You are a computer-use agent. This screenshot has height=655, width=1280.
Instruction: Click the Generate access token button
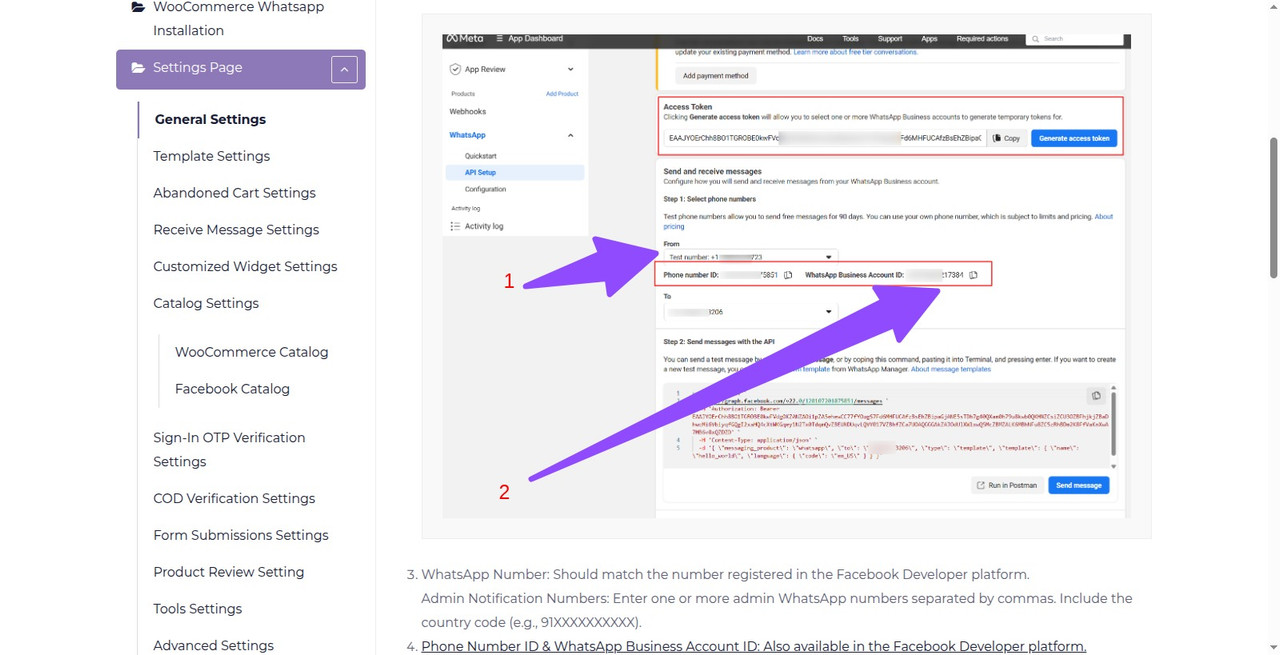click(x=1074, y=139)
